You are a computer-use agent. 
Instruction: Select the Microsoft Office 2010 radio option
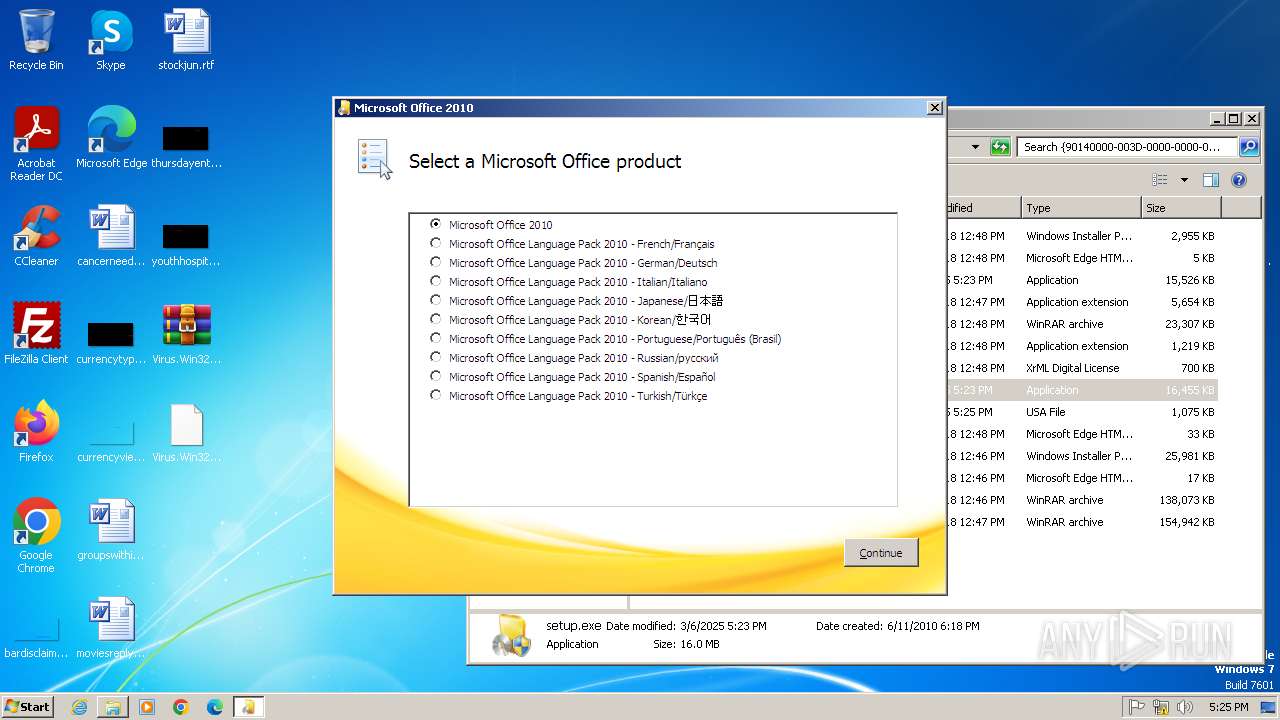click(x=435, y=224)
